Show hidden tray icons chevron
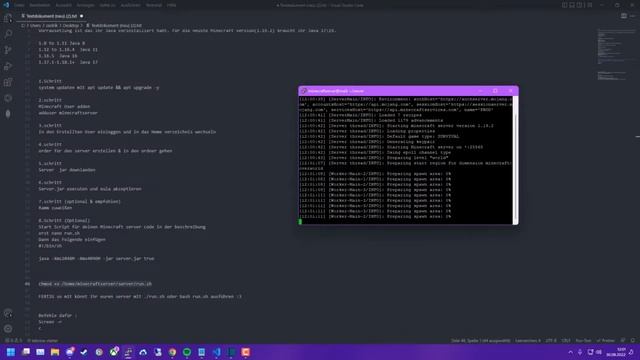The image size is (640, 360). tap(570, 352)
